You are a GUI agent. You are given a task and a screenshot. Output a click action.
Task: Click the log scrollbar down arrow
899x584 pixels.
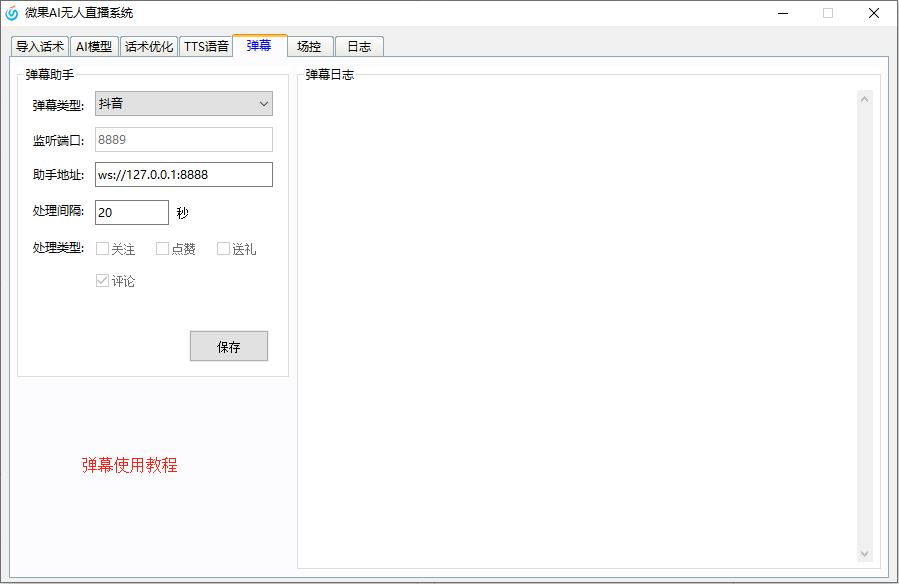pyautogui.click(x=865, y=553)
